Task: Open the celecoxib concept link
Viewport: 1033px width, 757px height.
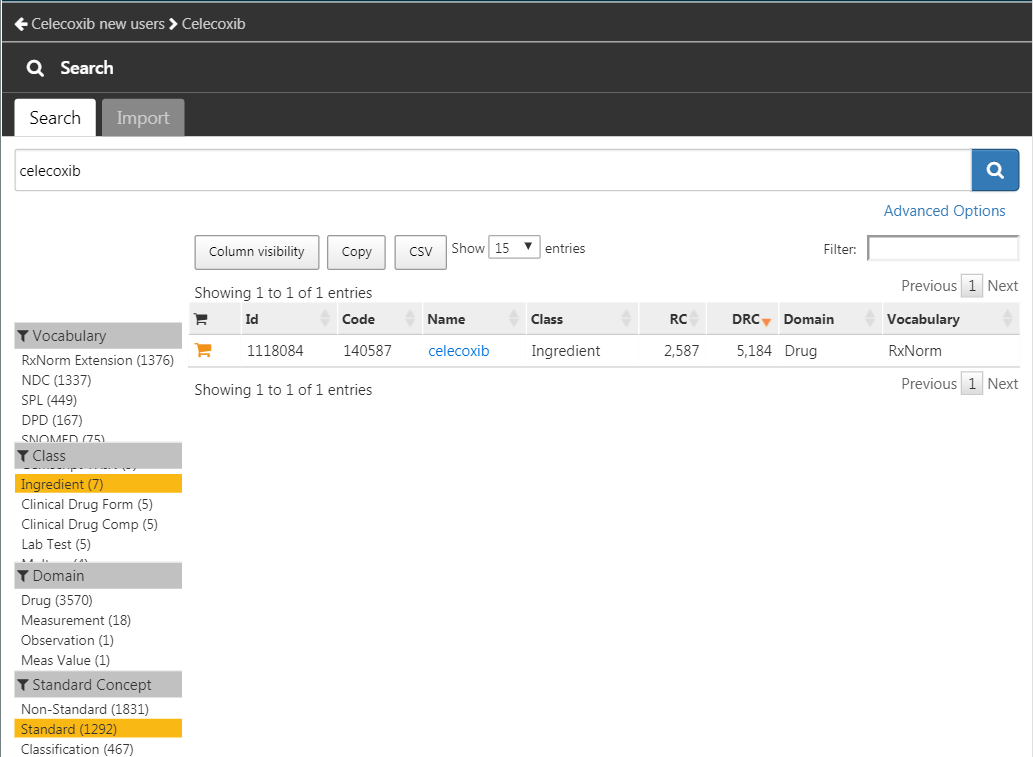Action: [459, 351]
